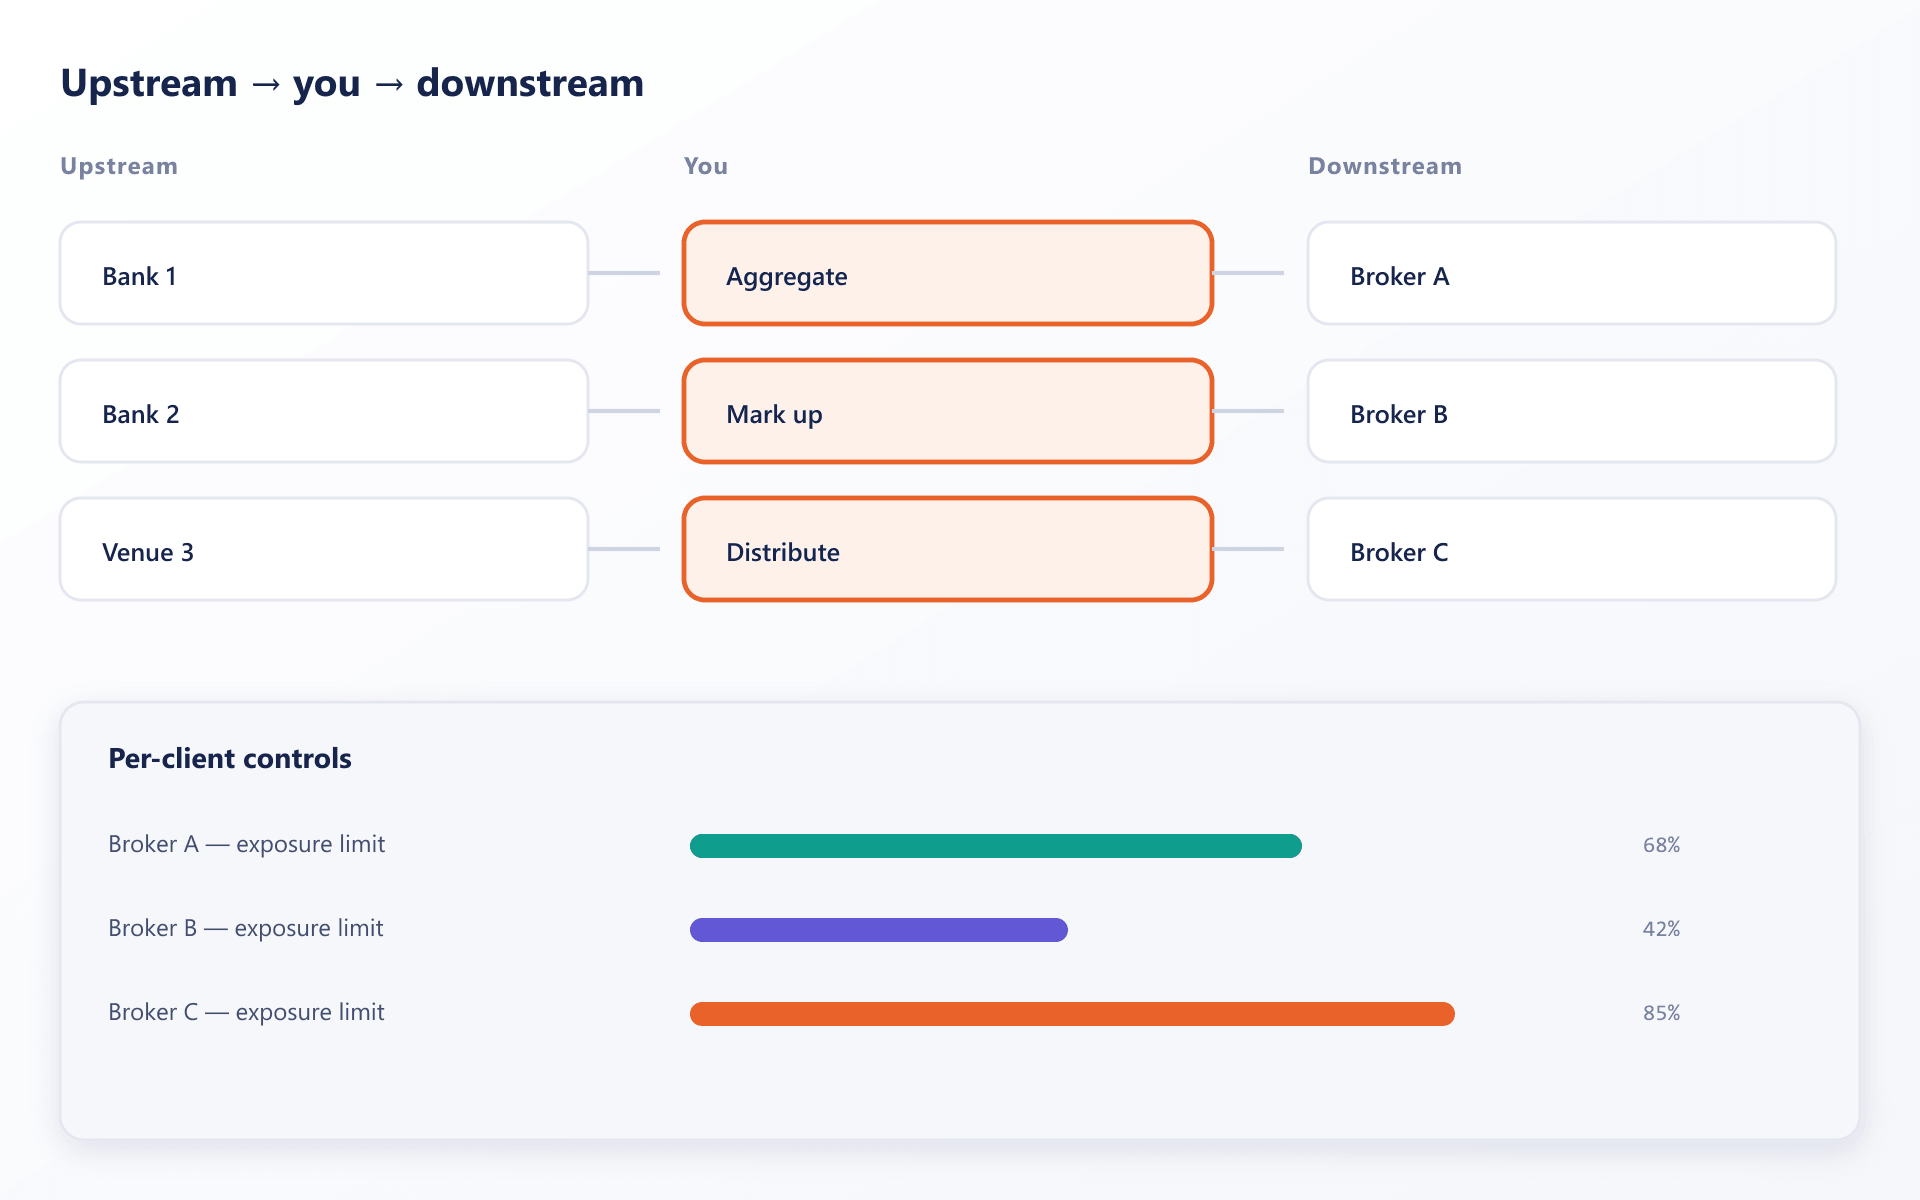Image resolution: width=1920 pixels, height=1200 pixels.
Task: Click the 42% value
Action: point(1661,929)
